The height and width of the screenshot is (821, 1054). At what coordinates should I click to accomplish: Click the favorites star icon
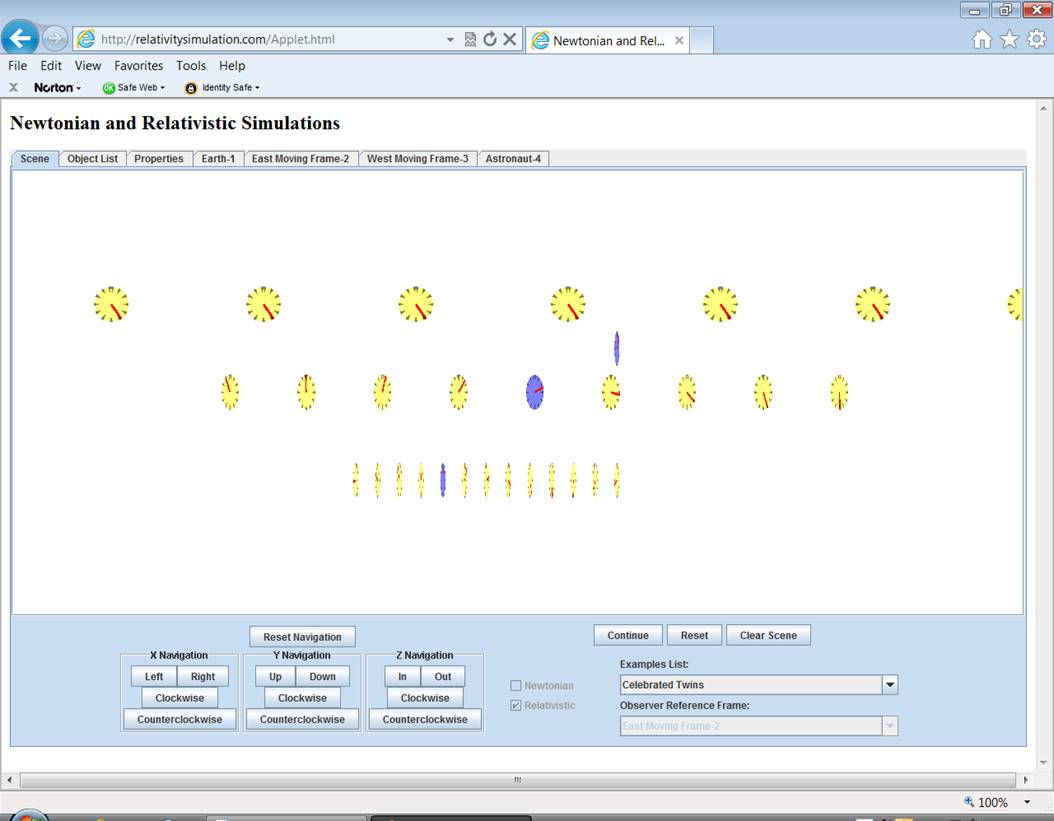tap(1009, 39)
